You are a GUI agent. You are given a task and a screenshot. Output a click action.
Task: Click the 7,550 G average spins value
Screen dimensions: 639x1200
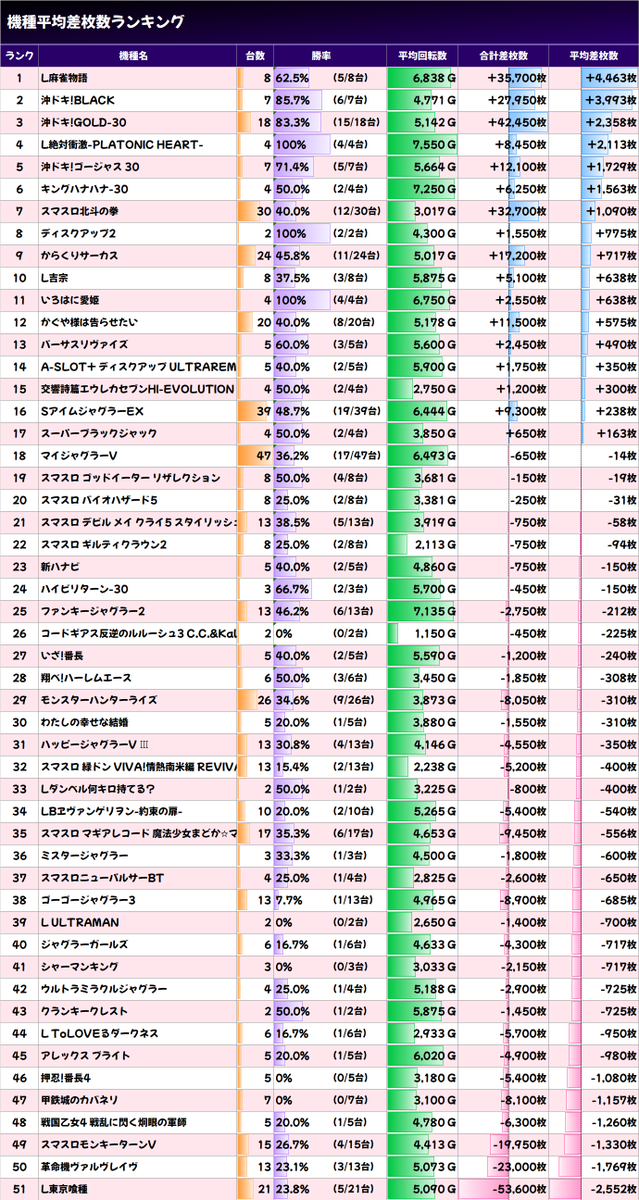[433, 144]
